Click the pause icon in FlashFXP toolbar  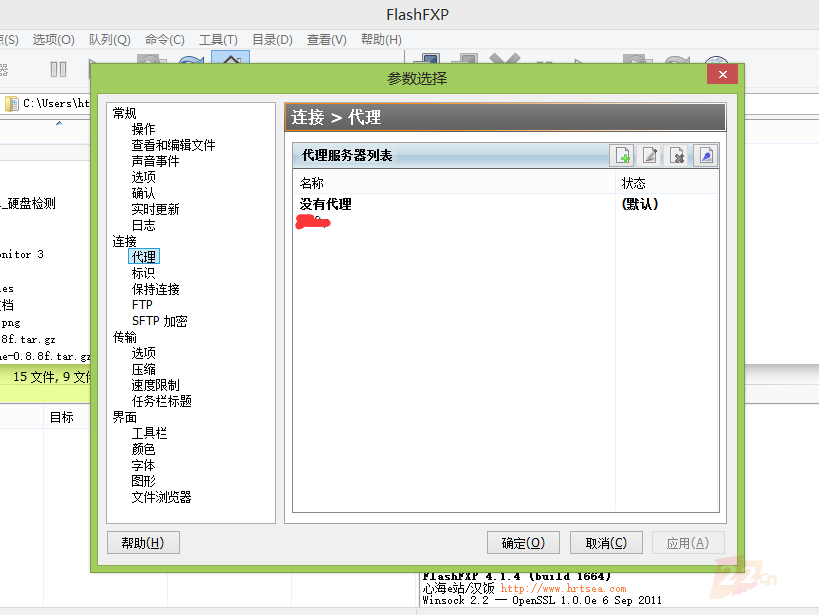click(x=58, y=69)
